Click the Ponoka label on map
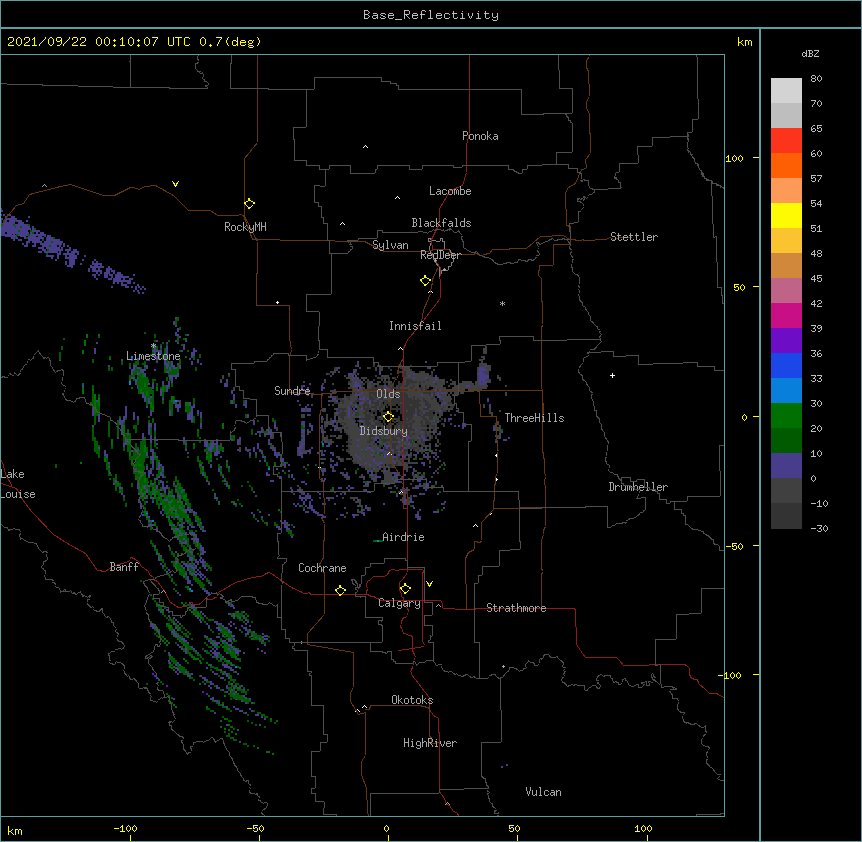The image size is (862, 842). click(480, 136)
